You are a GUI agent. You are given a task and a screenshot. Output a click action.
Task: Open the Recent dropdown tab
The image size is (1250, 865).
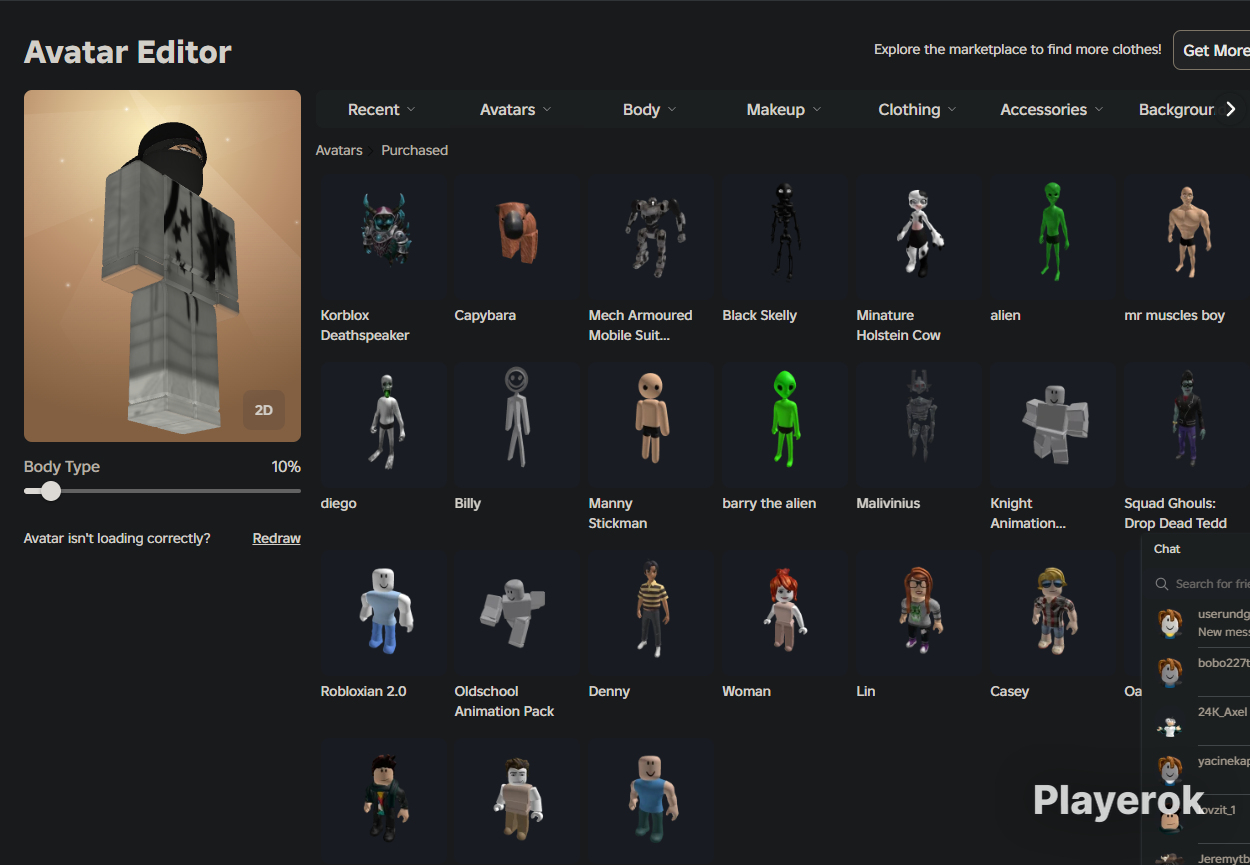(x=381, y=110)
